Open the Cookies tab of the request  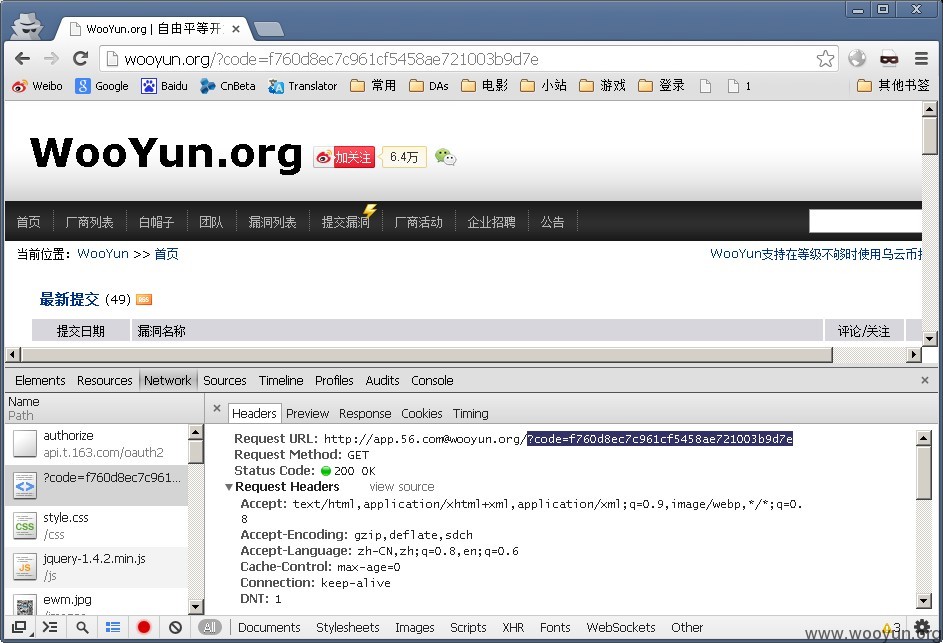422,414
